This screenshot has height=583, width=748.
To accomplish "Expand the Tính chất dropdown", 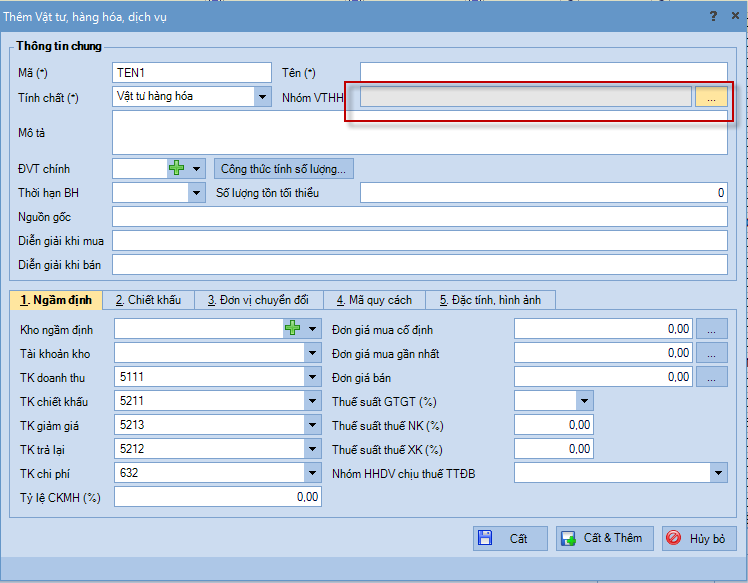I will 262,97.
